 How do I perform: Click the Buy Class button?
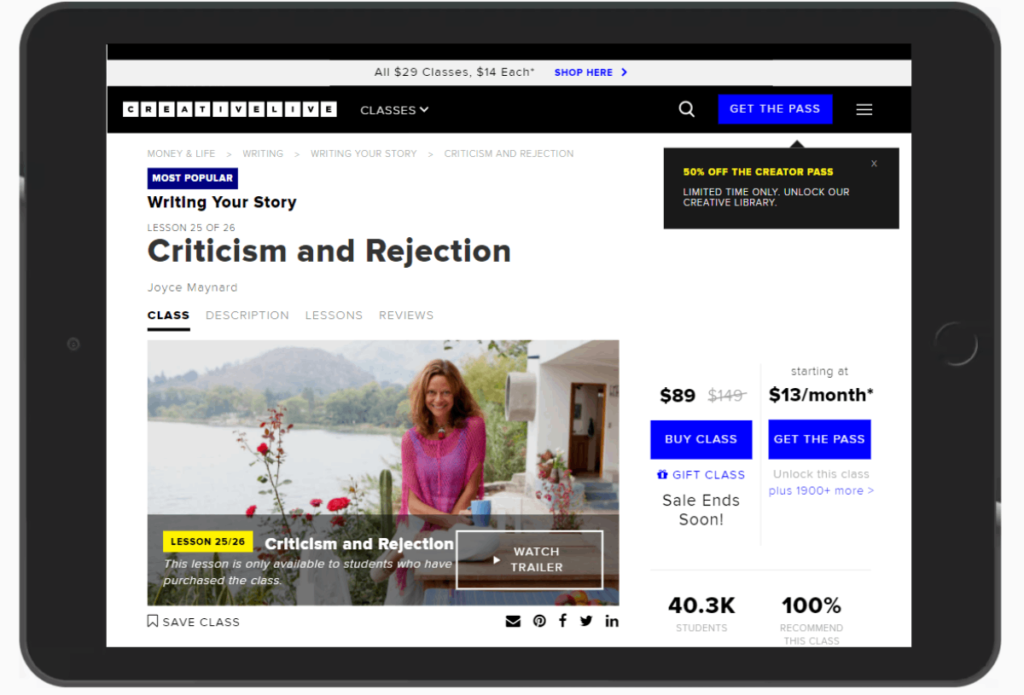click(x=700, y=439)
